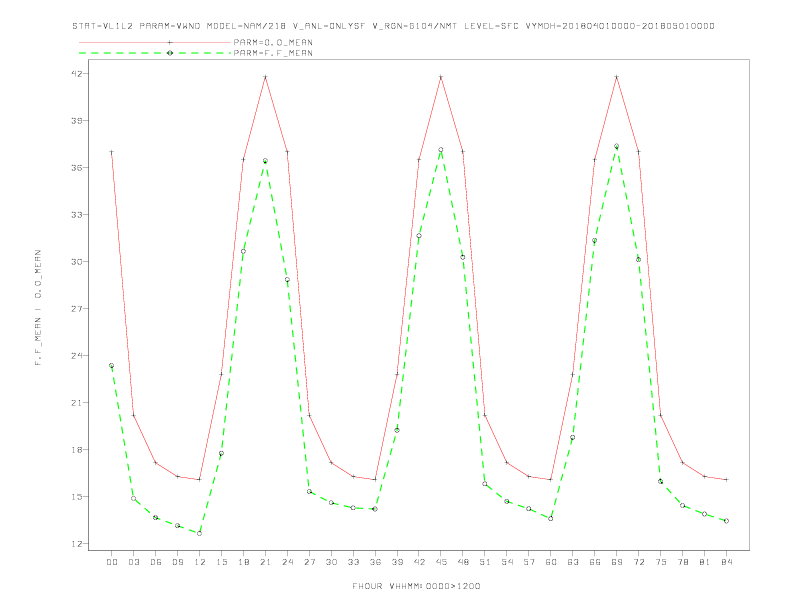Click y-axis tick value 39
The height and width of the screenshot is (612, 792).
[x=77, y=121]
